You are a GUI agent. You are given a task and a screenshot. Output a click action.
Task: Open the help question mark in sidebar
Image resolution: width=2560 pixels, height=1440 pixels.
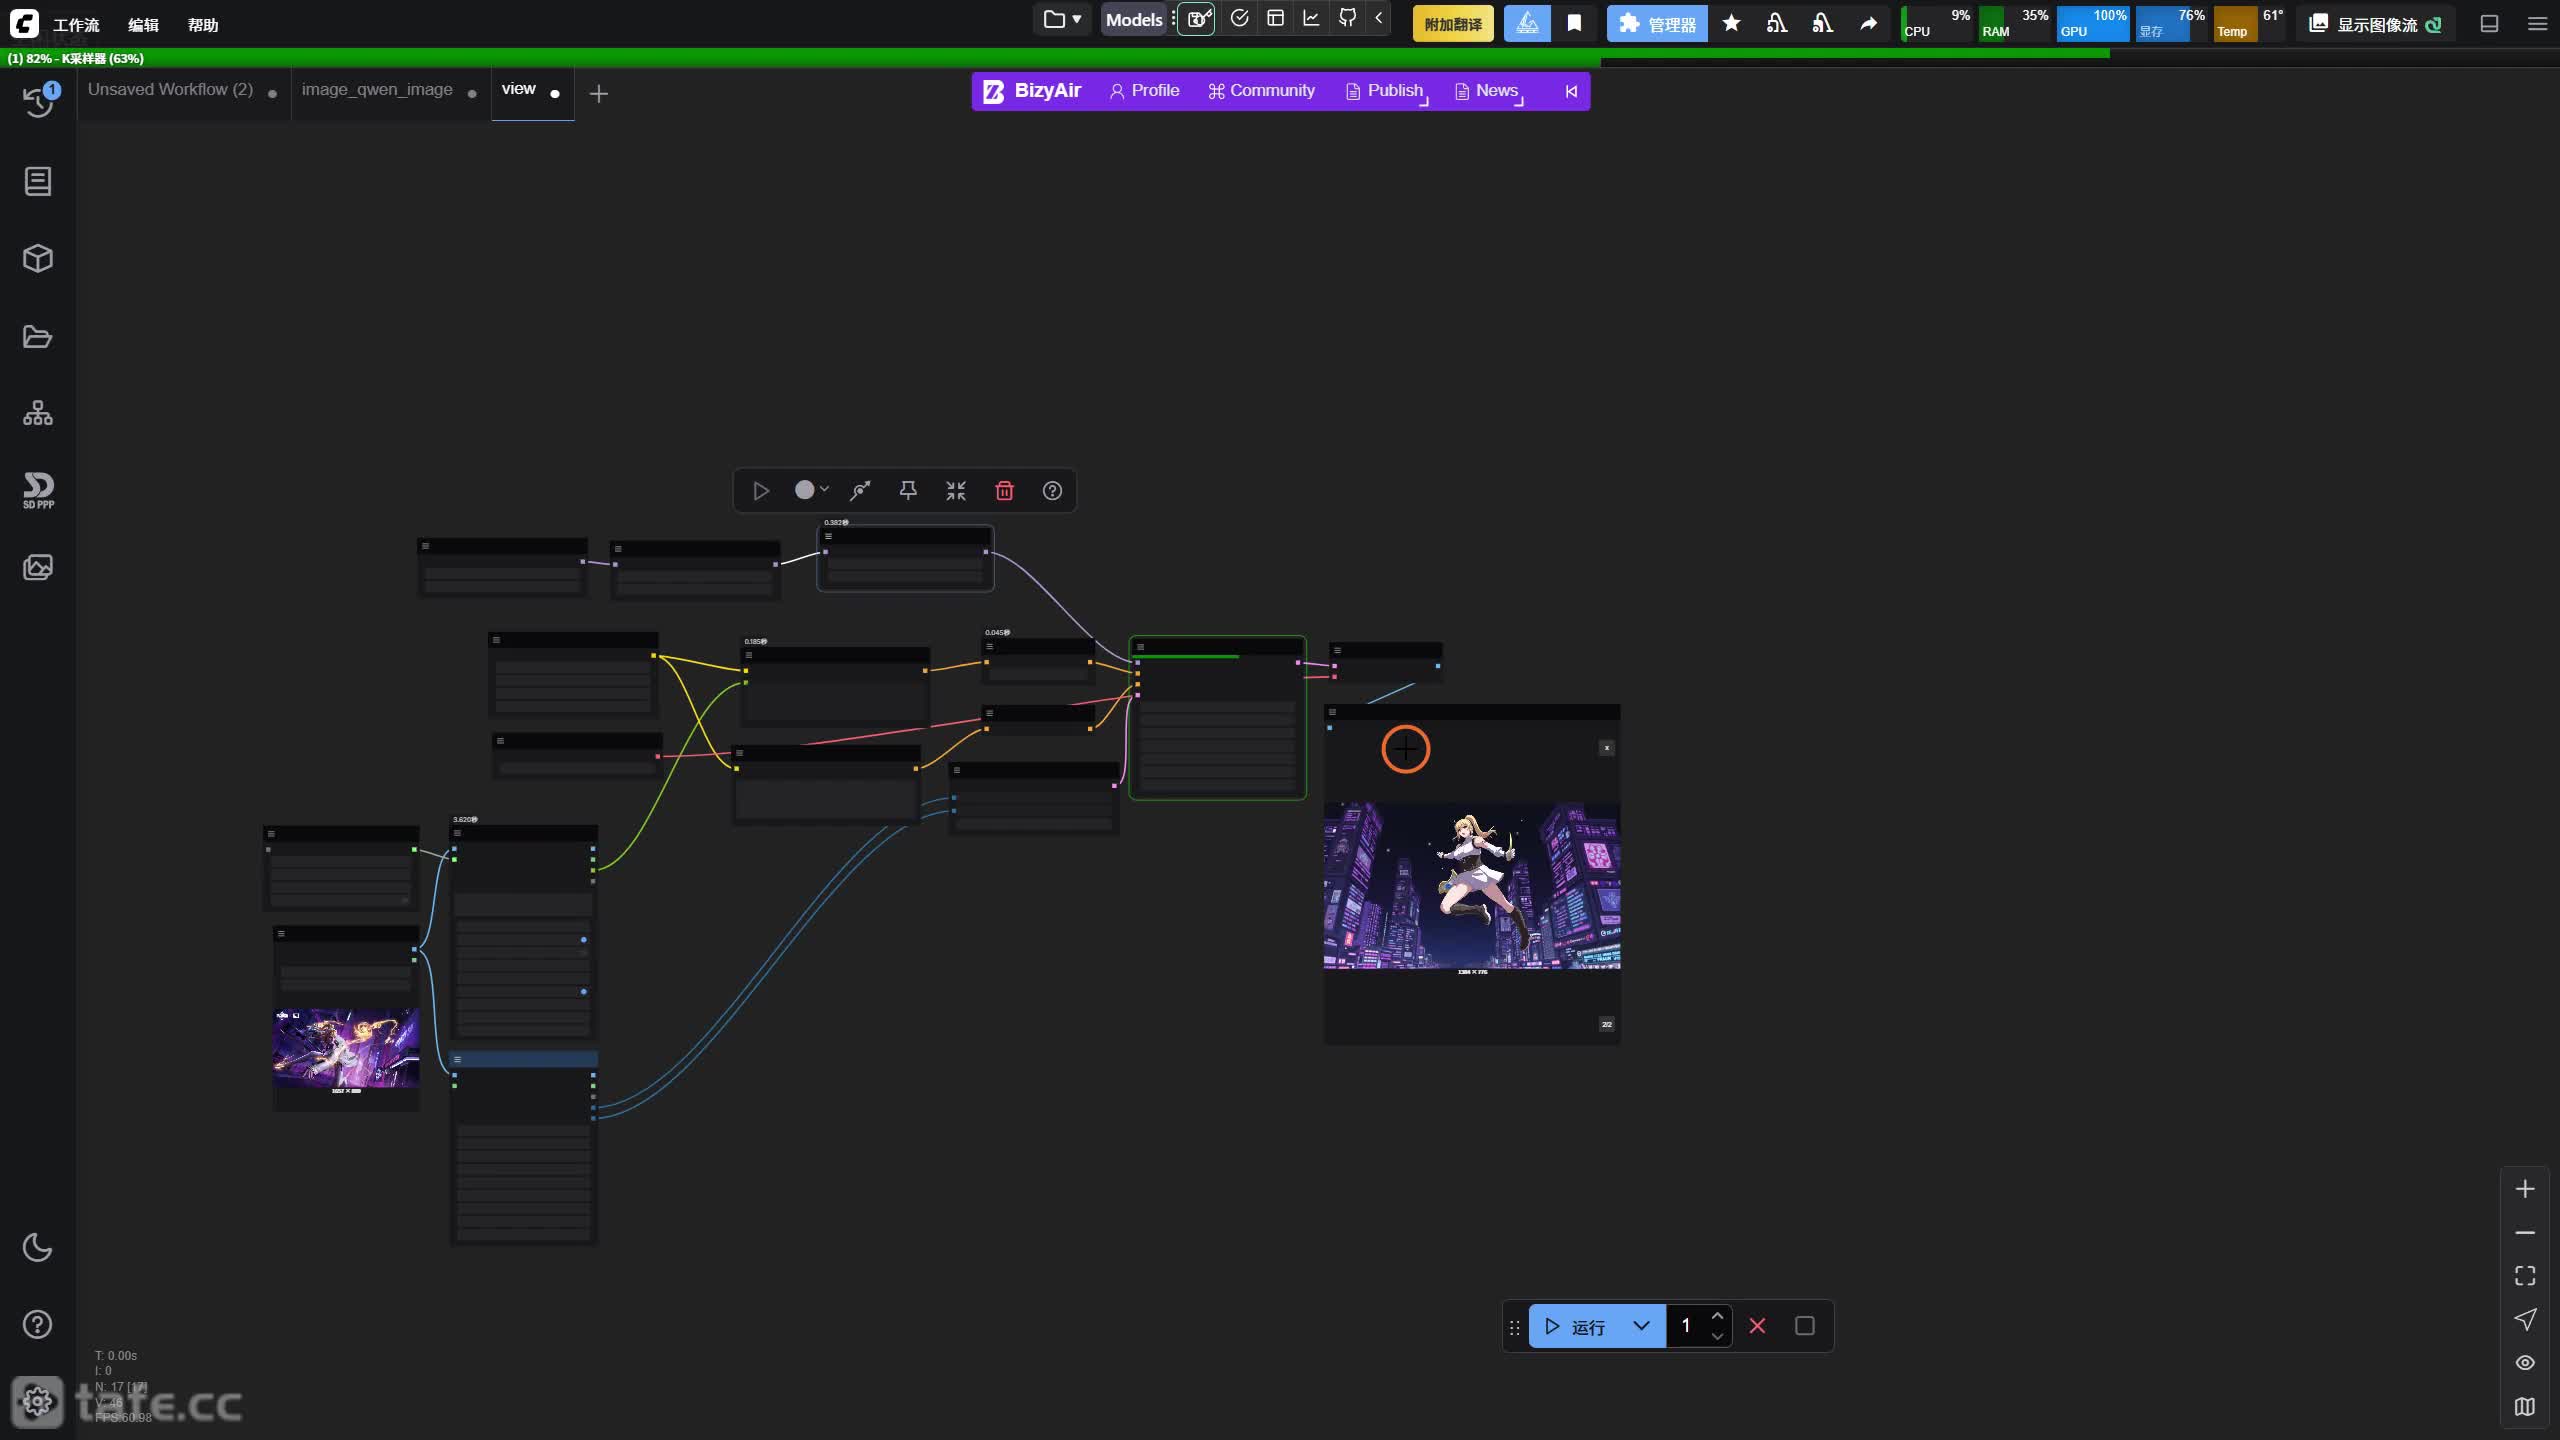[x=38, y=1324]
